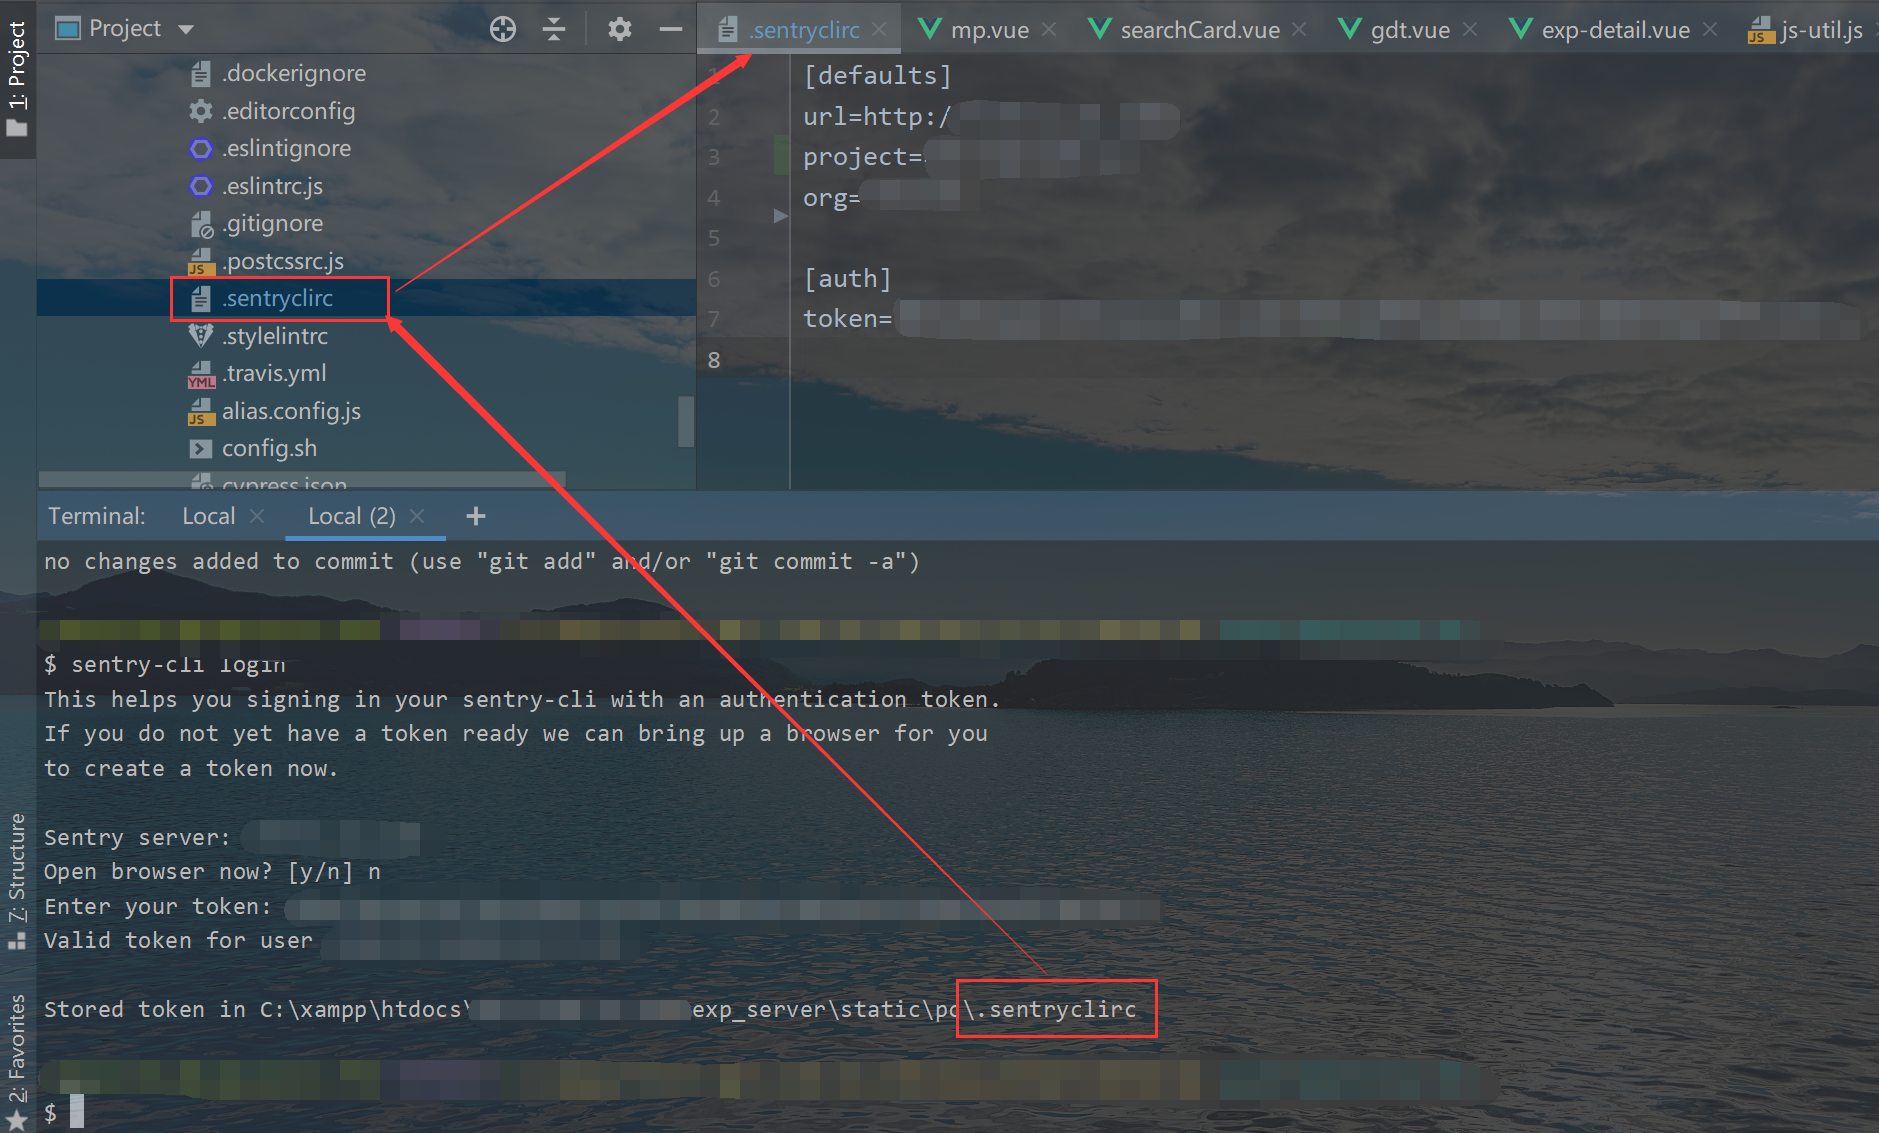Click the JS icon on js-util.js tab
Viewport: 1879px width, 1133px height.
(1760, 31)
